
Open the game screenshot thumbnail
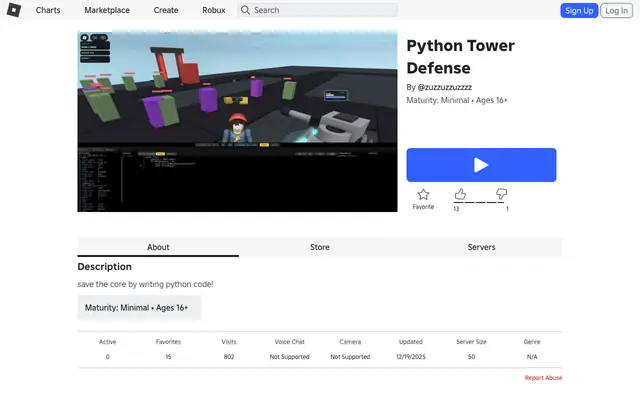[x=237, y=121]
